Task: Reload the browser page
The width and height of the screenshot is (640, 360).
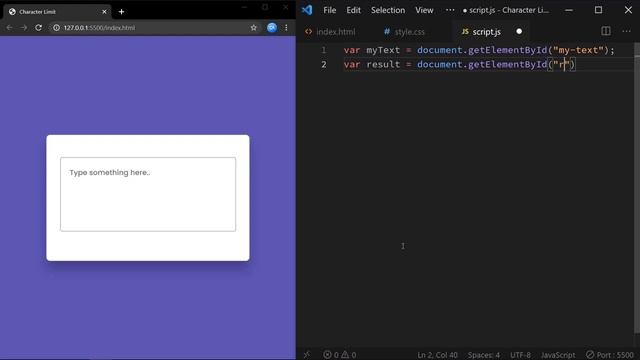Action: (38, 28)
